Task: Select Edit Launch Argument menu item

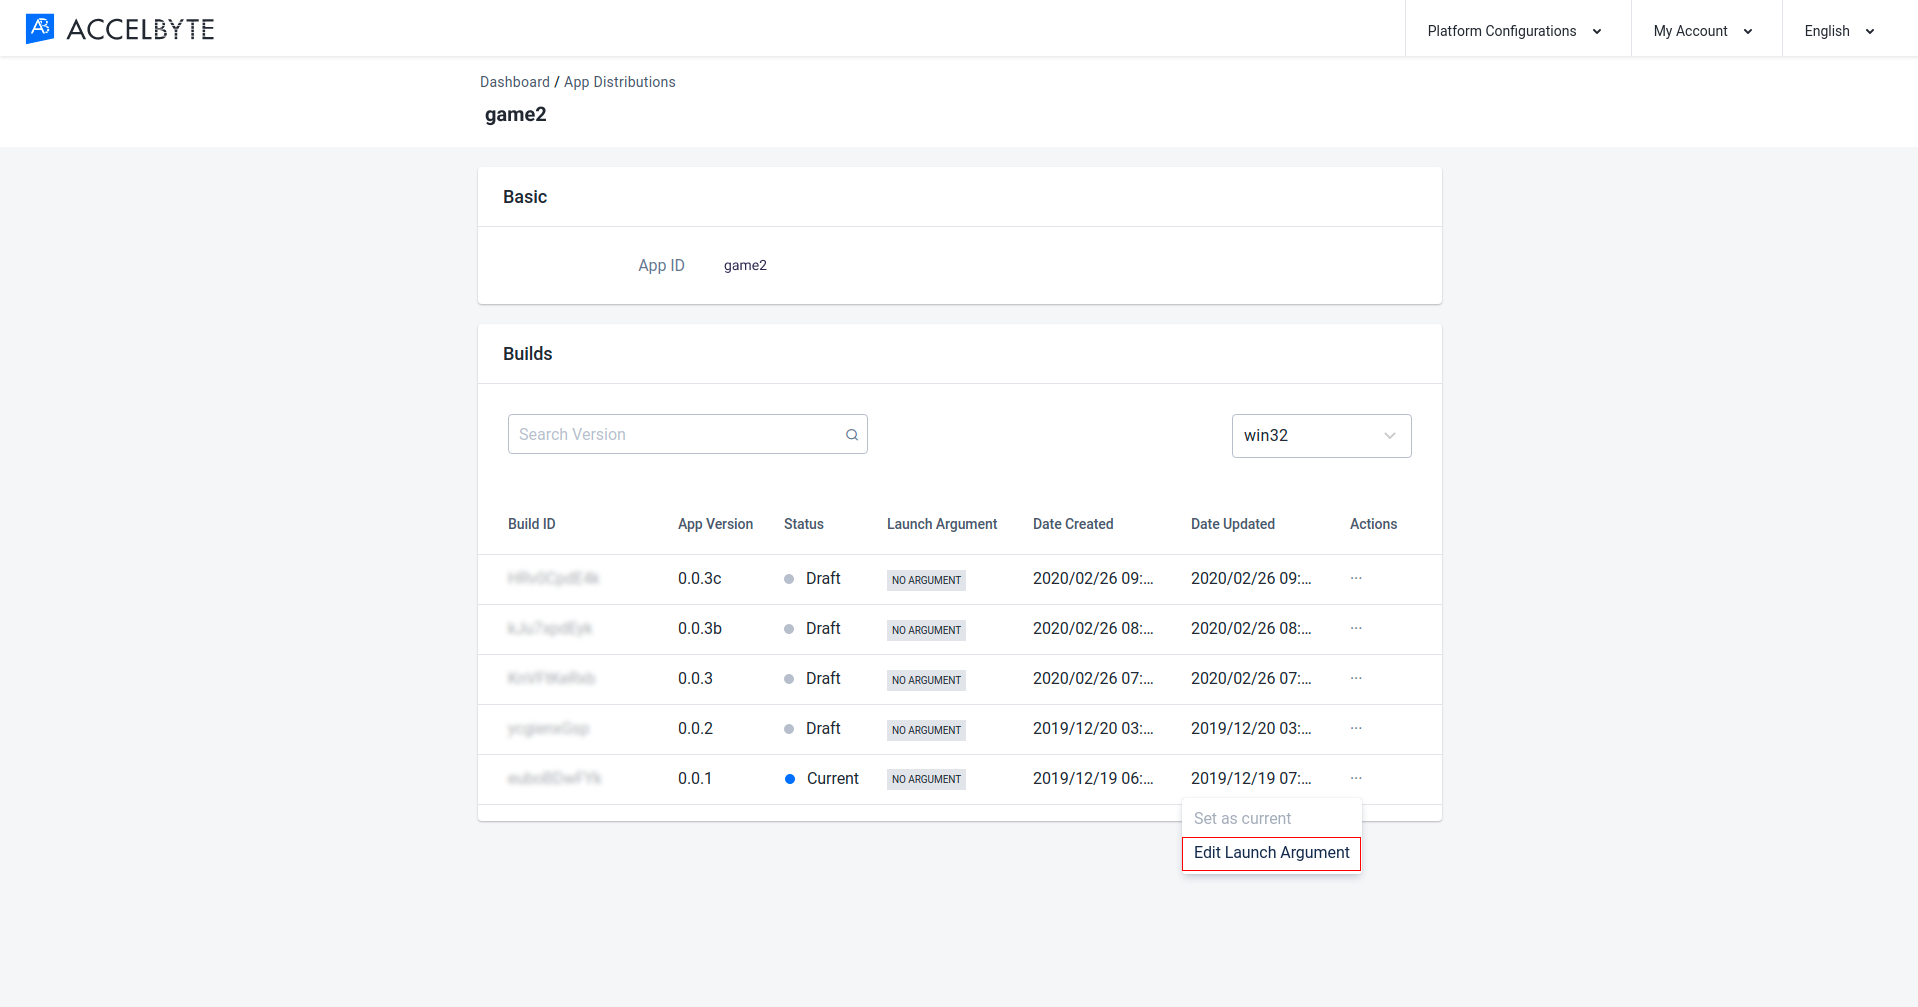Action: point(1271,853)
